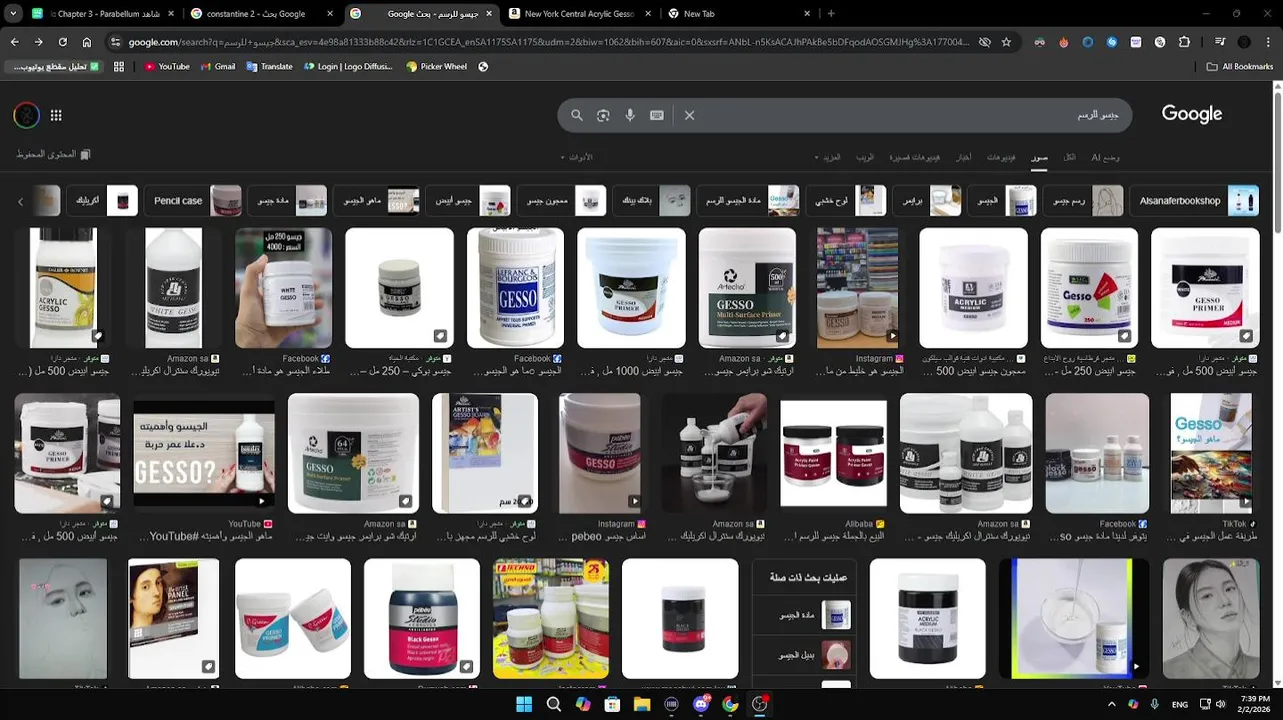Open the Picker Wheel bookmark
Viewport: 1283px width, 720px height.
tap(436, 66)
